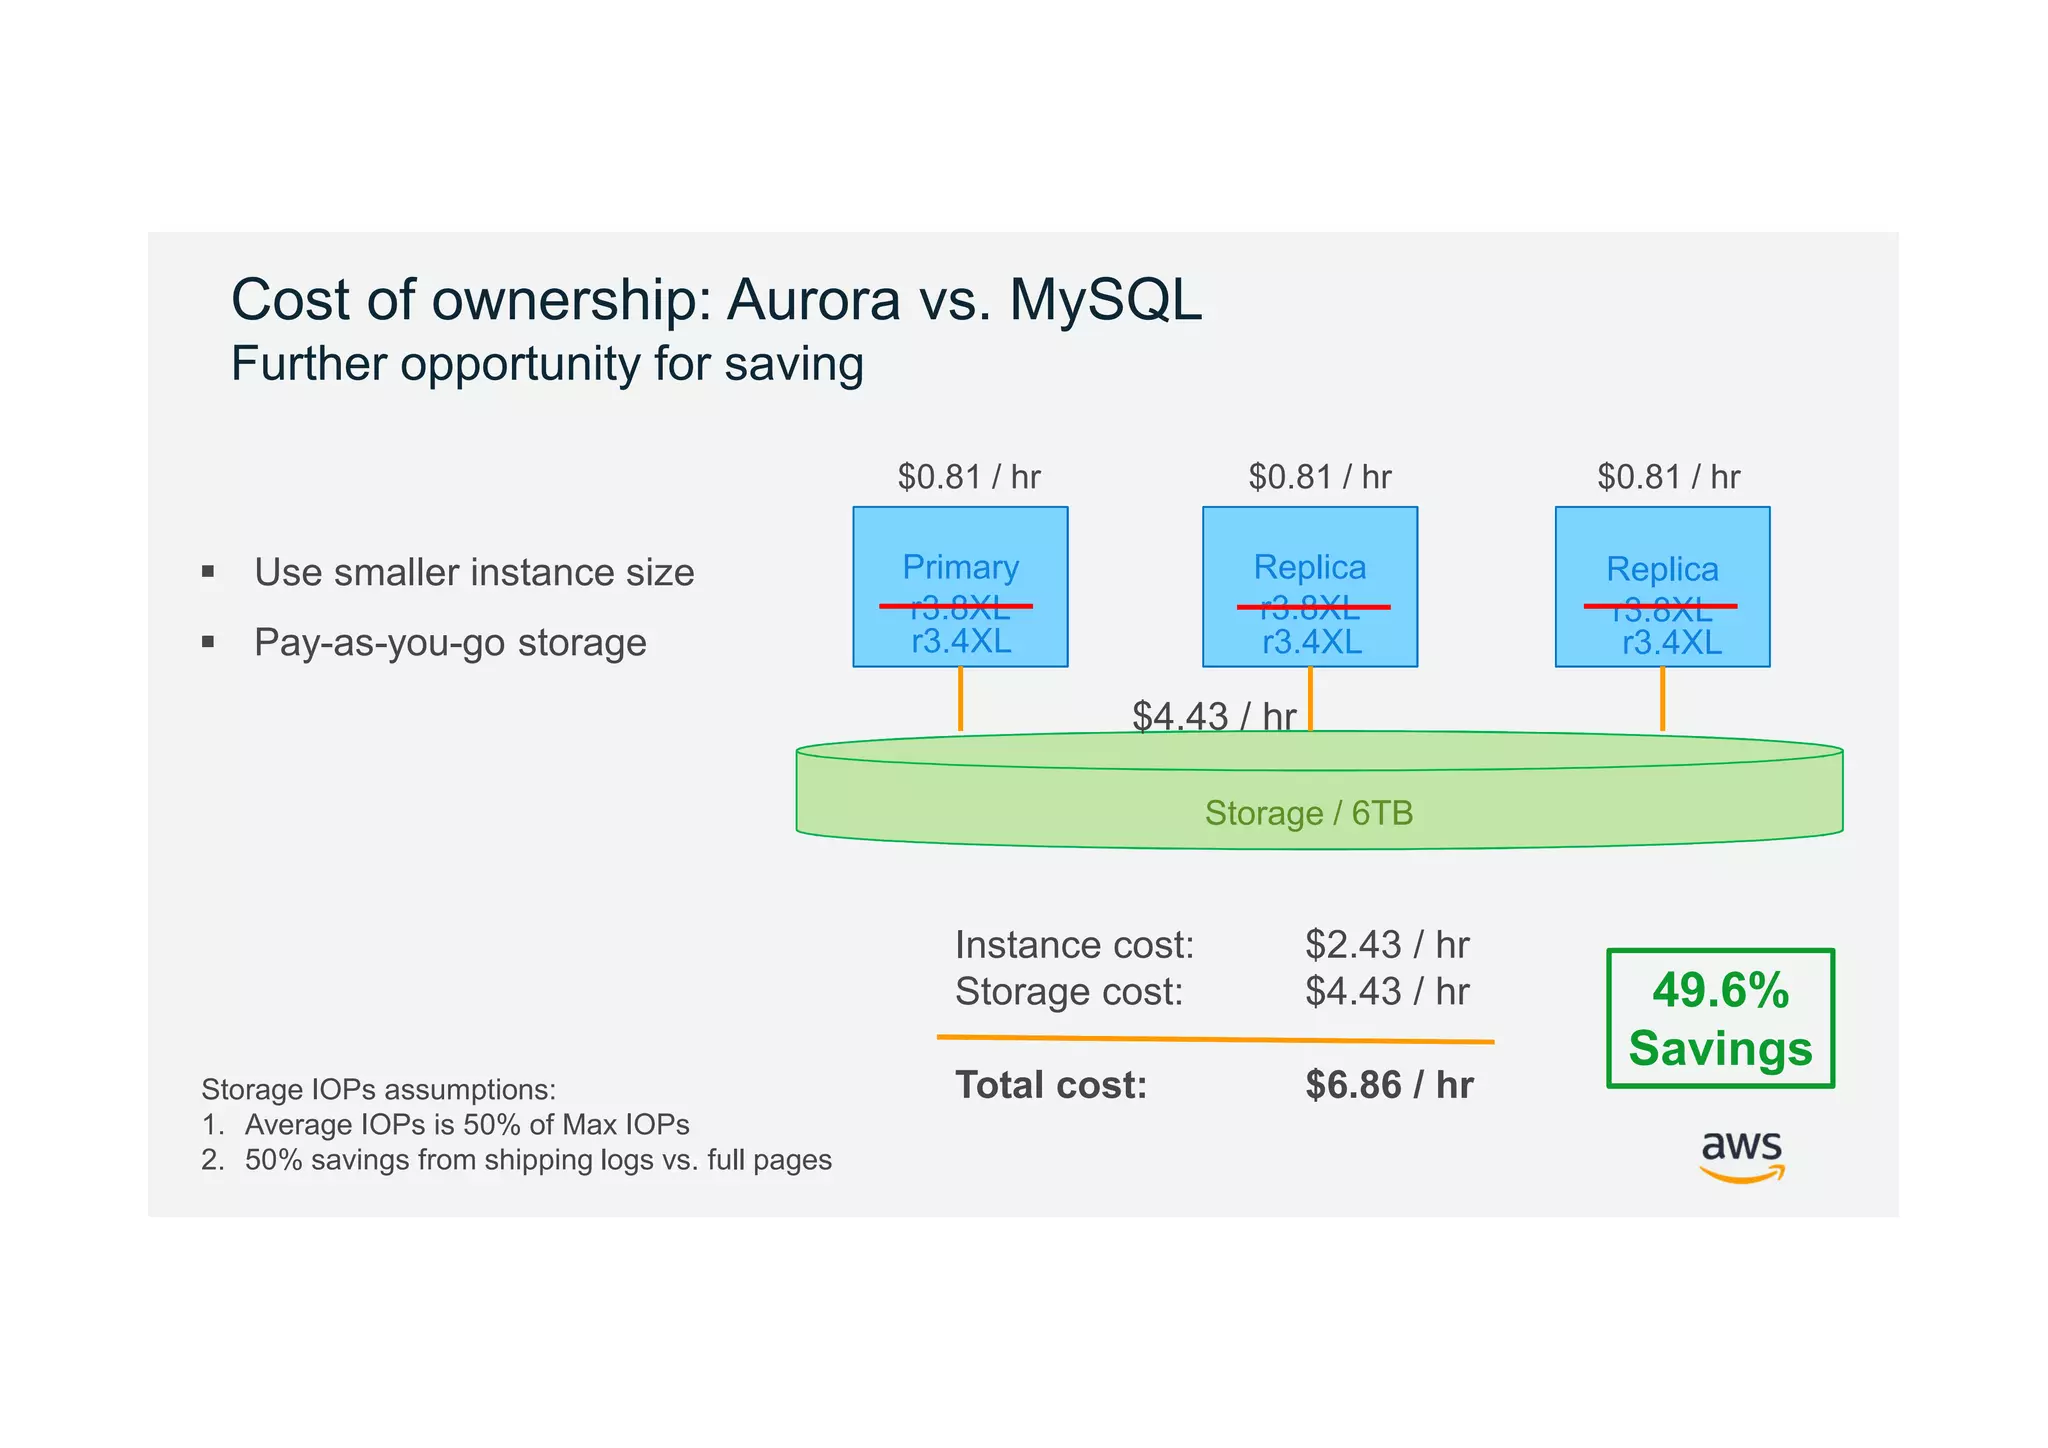Click bullet Use smaller instance size

[473, 573]
